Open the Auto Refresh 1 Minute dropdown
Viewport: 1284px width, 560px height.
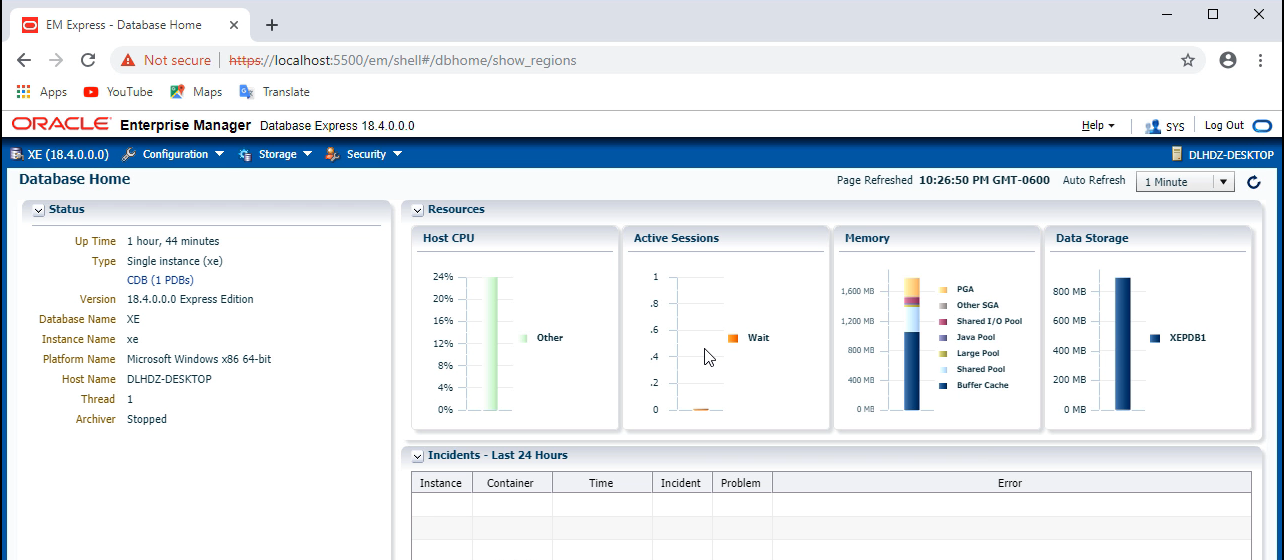coord(1185,182)
